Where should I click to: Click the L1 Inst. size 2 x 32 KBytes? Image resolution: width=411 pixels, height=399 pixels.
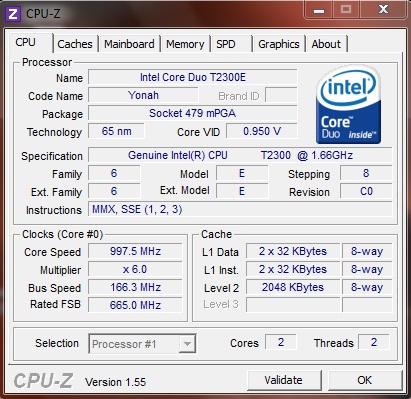click(x=293, y=269)
